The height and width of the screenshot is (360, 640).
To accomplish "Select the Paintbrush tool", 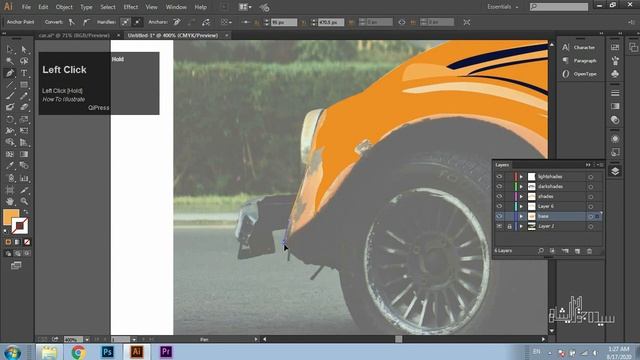I will [9, 96].
